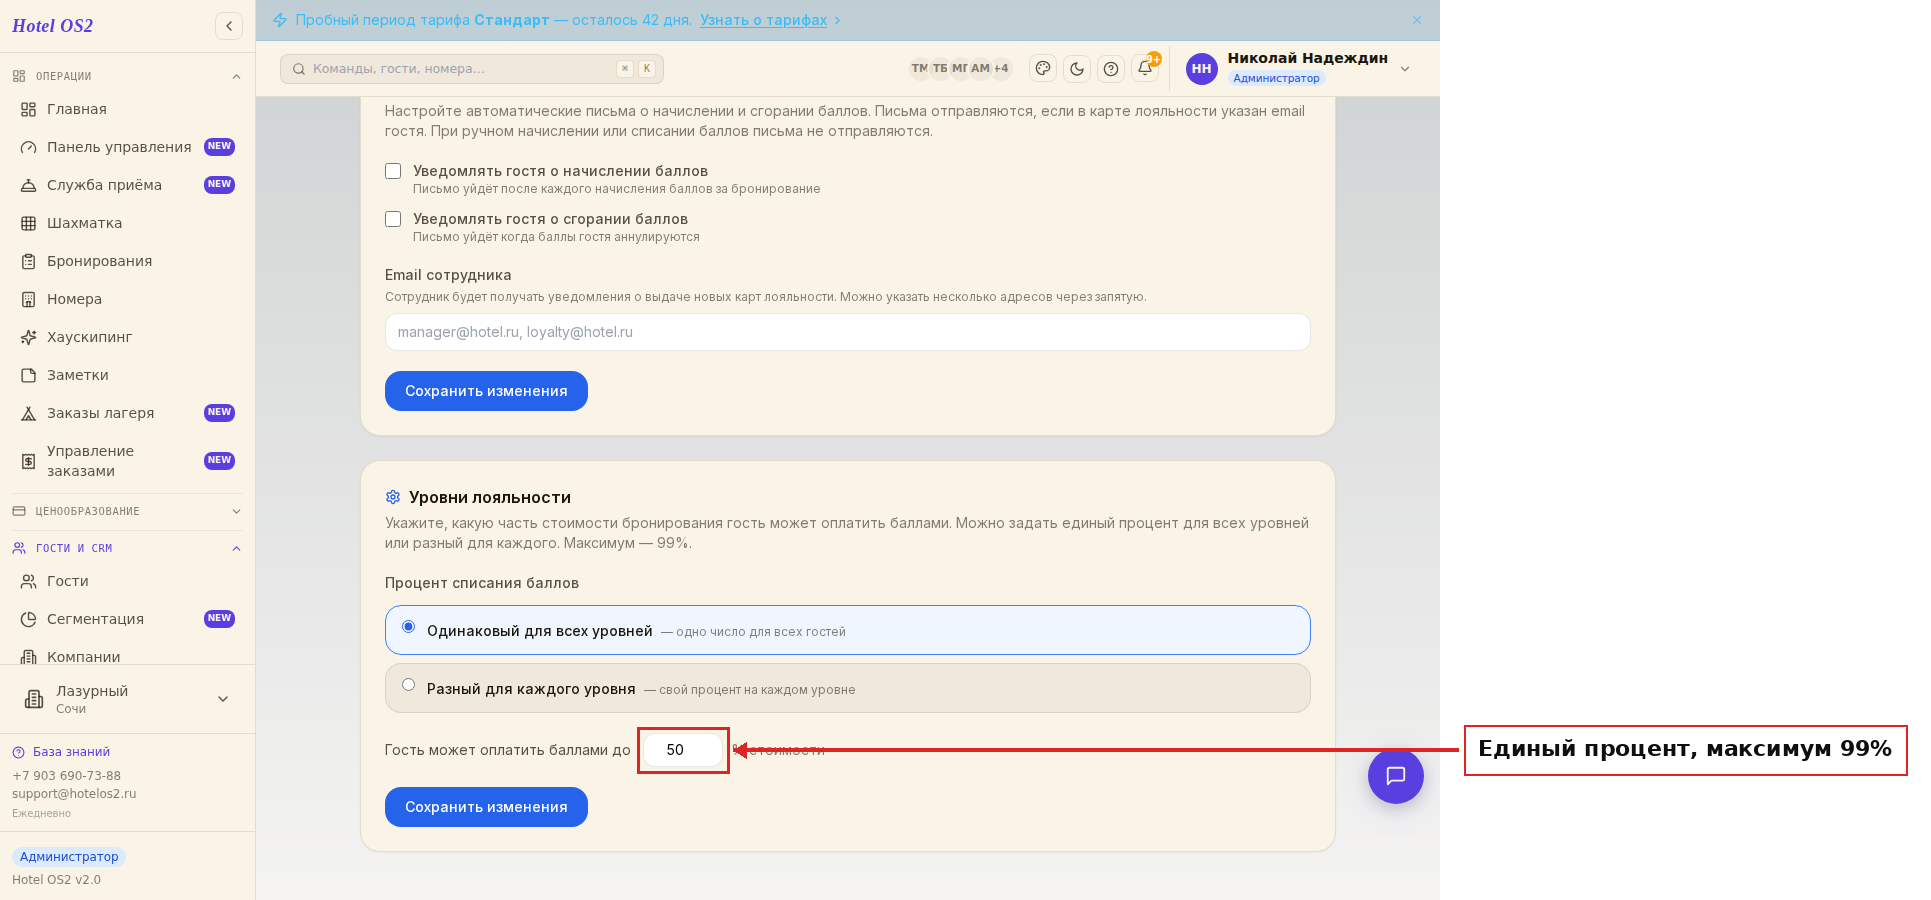
Task: Open notifications bell icon
Action: pyautogui.click(x=1145, y=69)
